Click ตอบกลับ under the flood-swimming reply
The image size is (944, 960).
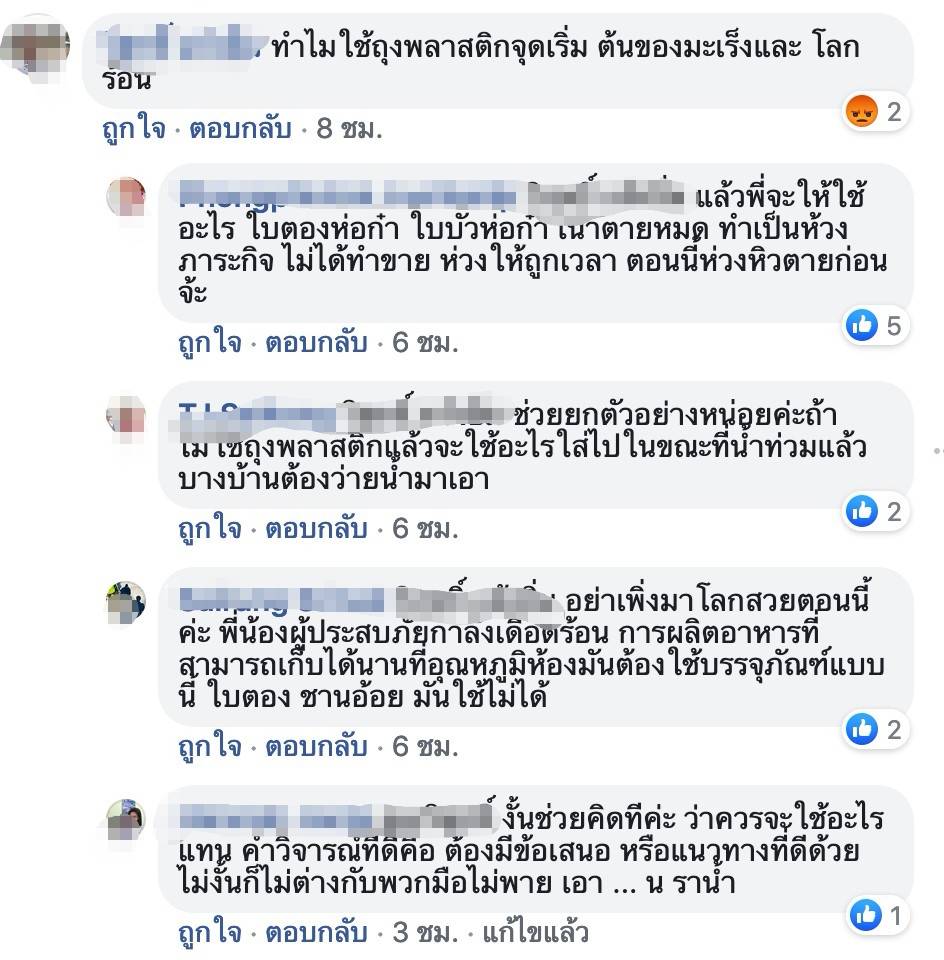[316, 529]
